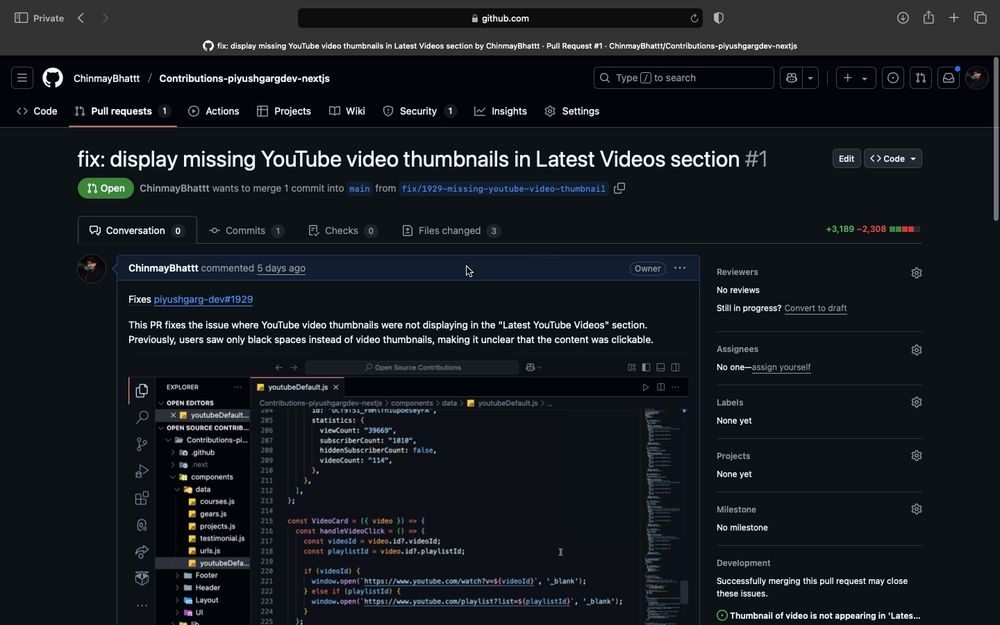Open the Actions repository tab
This screenshot has width=1000, height=625.
coord(214,111)
